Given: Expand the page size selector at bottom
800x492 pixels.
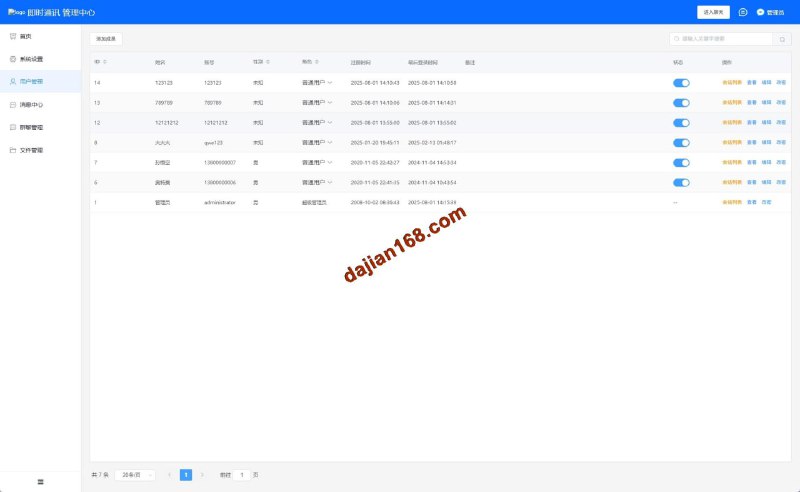Looking at the screenshot, I should click(x=135, y=475).
